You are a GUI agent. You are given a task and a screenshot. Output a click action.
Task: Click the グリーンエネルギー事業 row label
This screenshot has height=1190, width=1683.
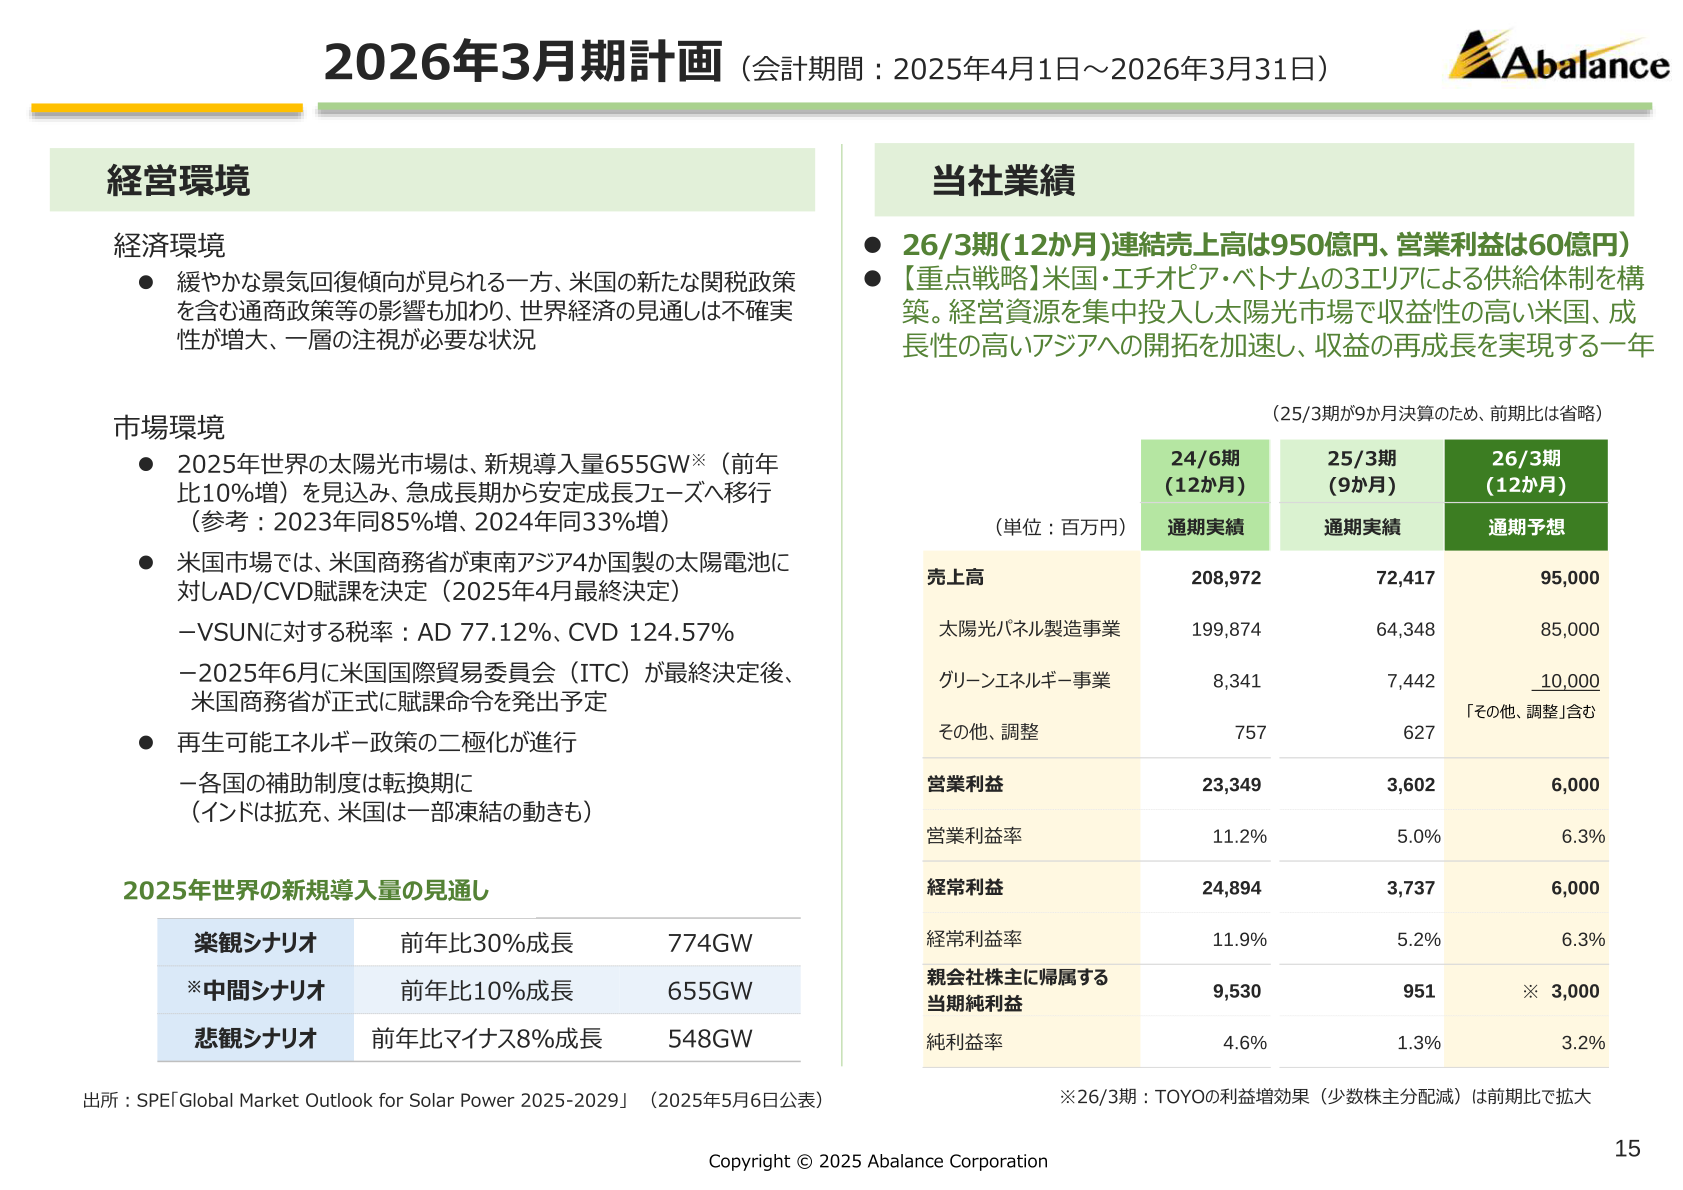[1024, 680]
